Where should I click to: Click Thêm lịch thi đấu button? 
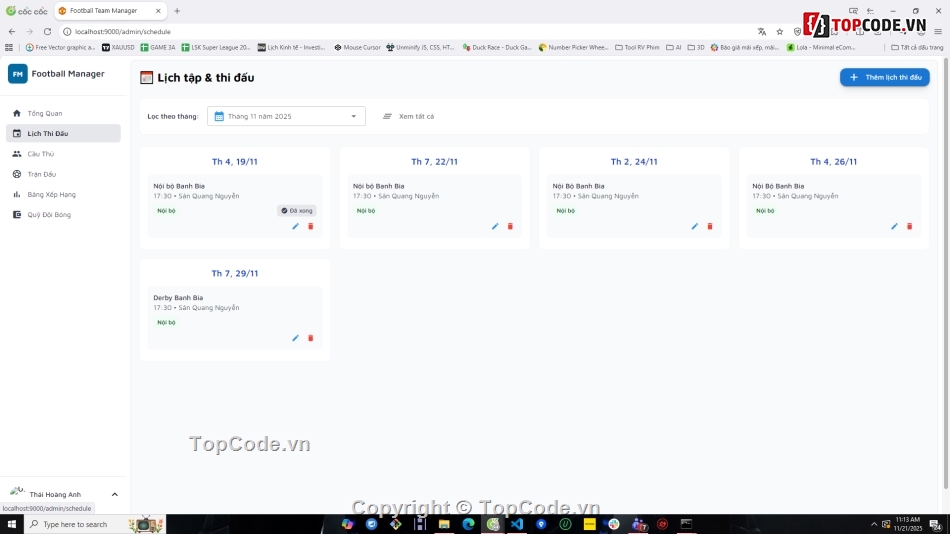tap(885, 77)
